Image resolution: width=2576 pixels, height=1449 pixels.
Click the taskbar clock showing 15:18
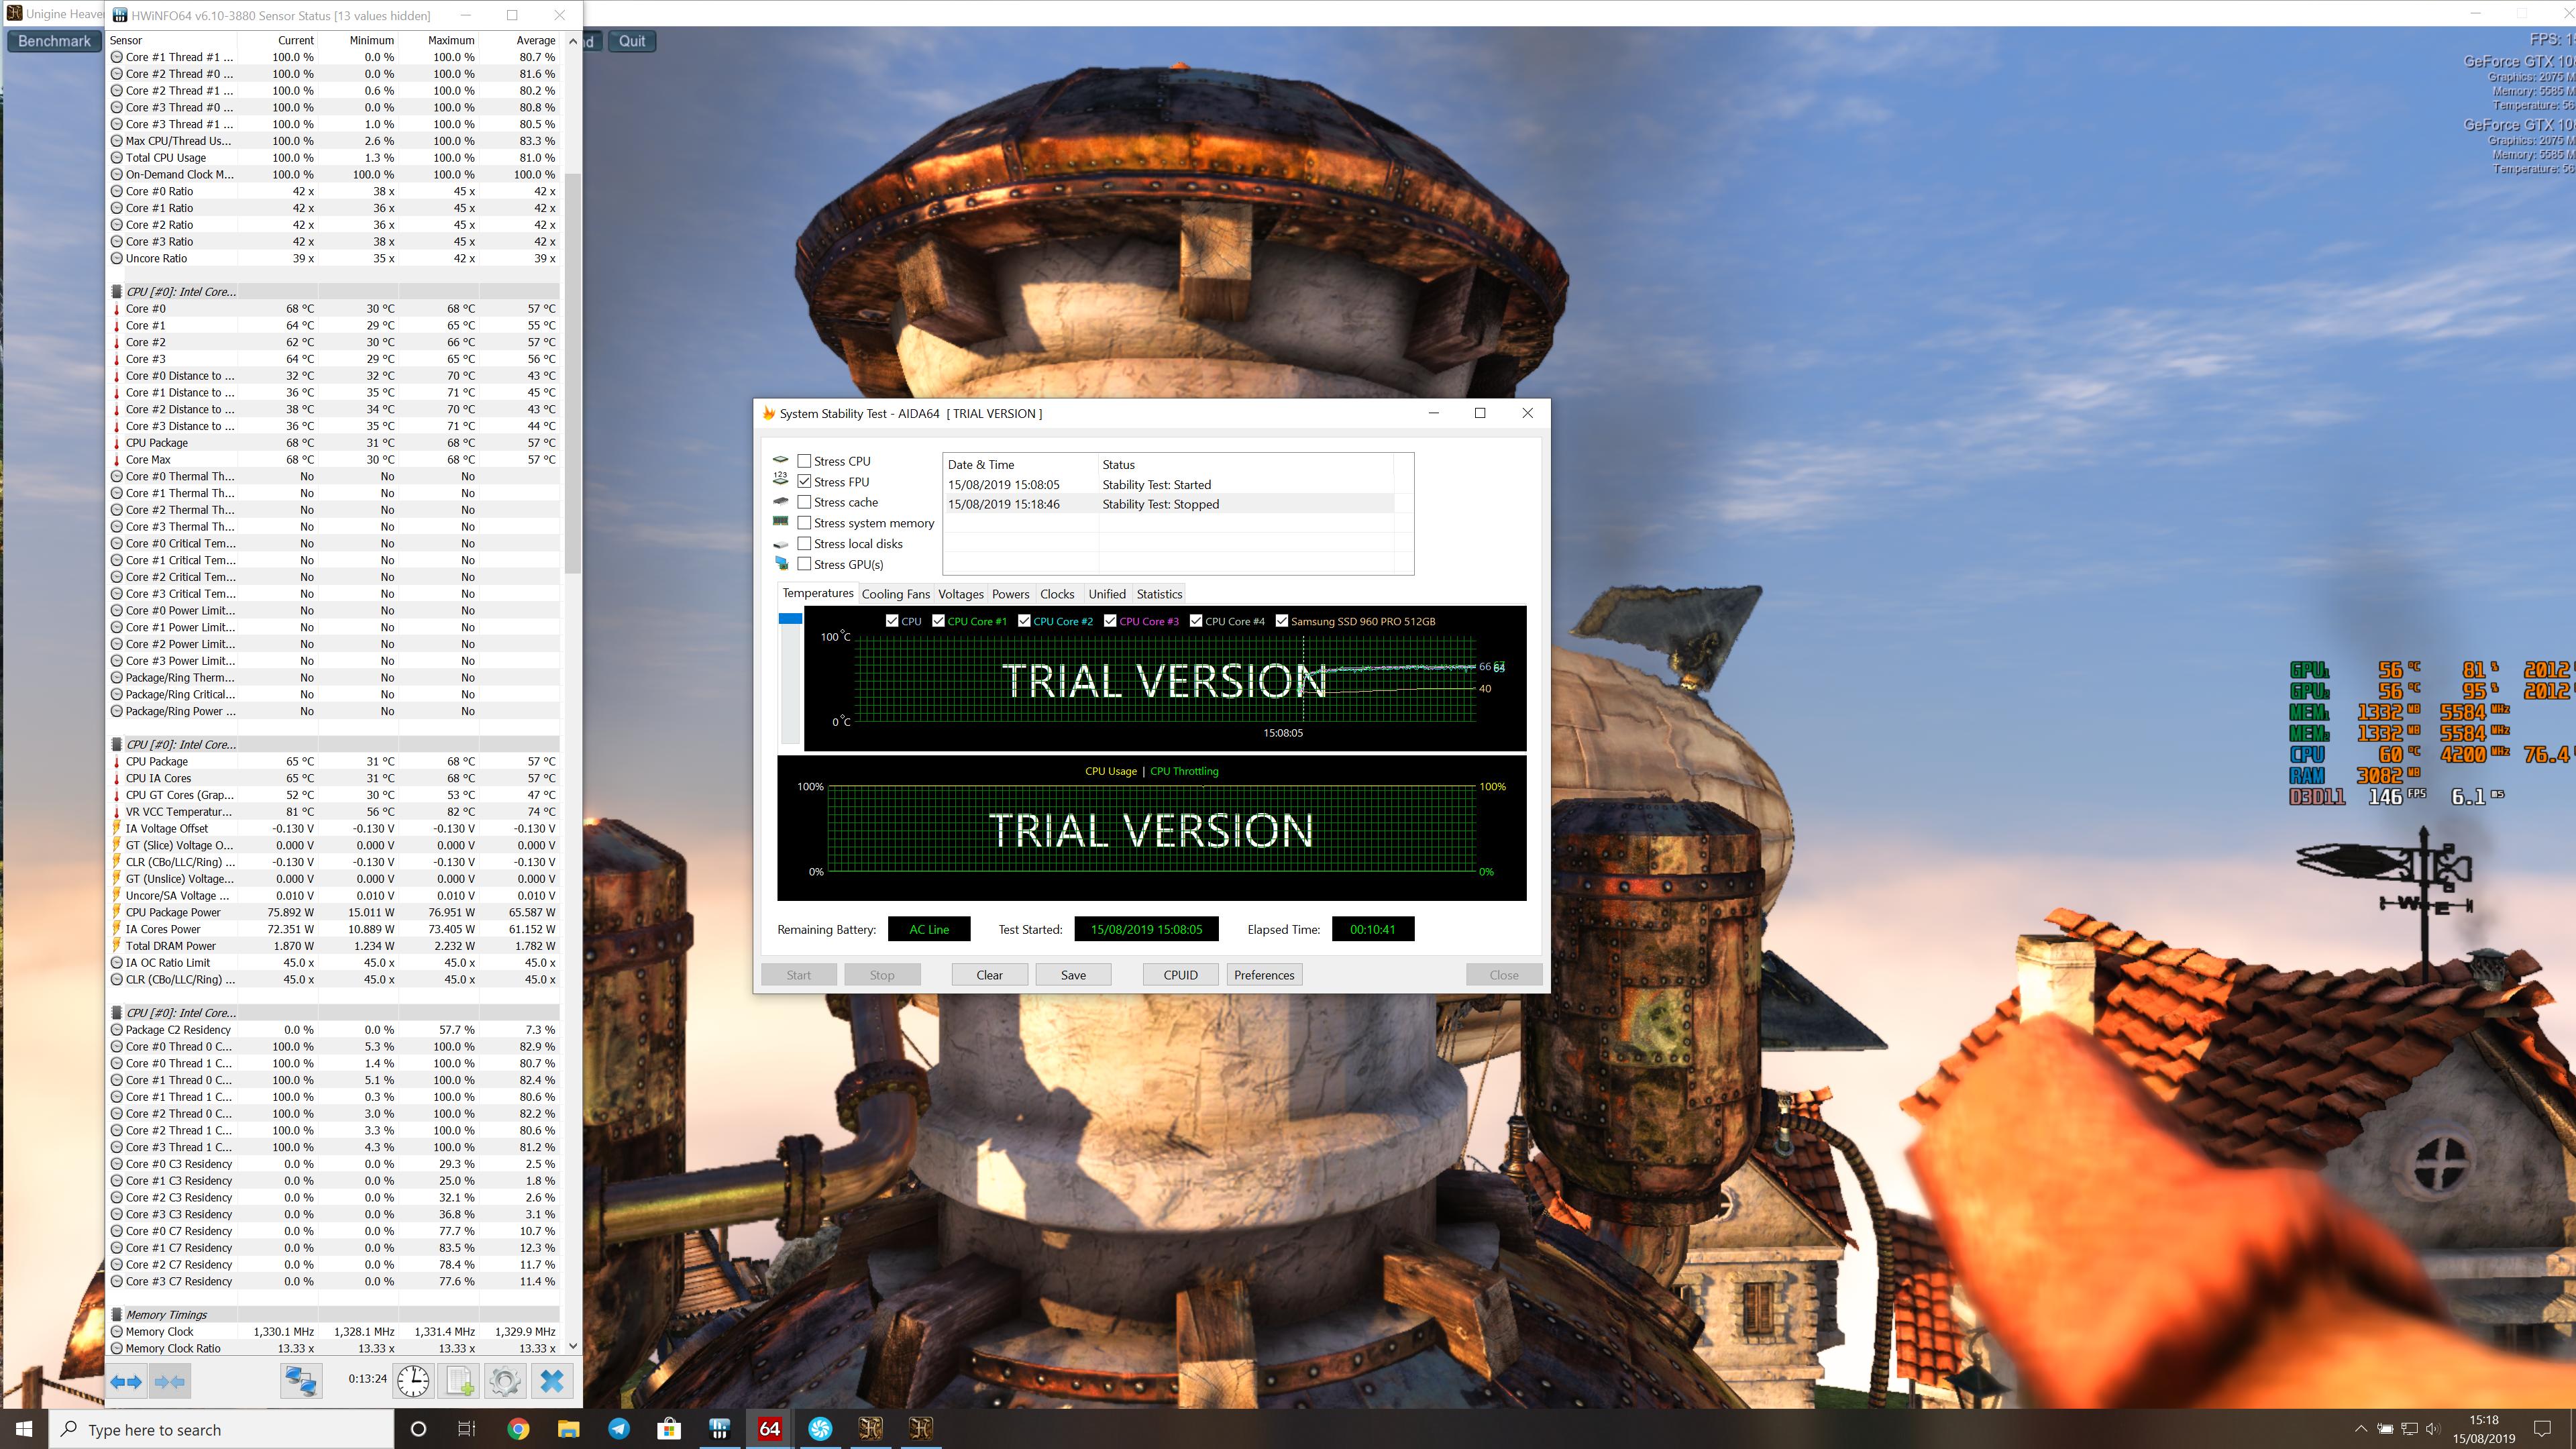(x=2483, y=1429)
